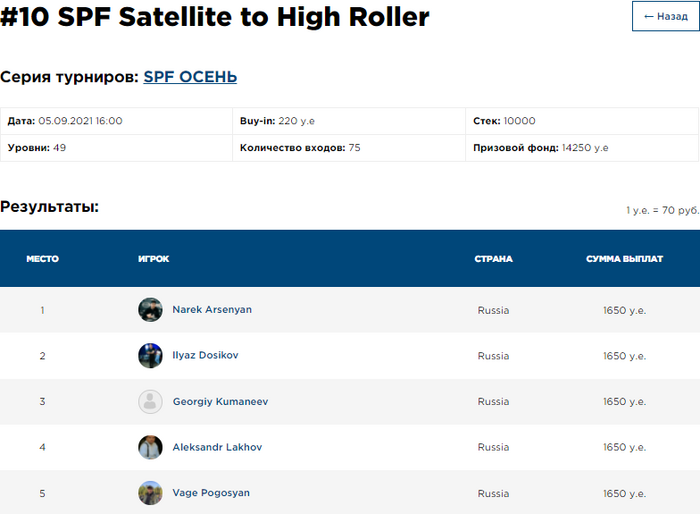700x514 pixels.
Task: Open Aleksandr Lakhov's player profile
Action: coord(217,448)
